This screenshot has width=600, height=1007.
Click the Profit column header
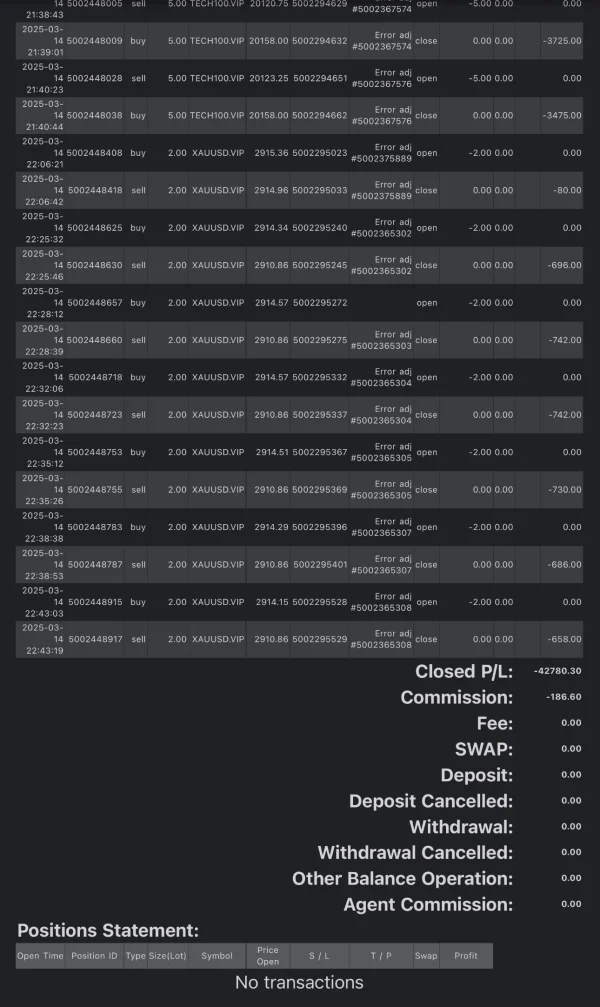click(466, 956)
